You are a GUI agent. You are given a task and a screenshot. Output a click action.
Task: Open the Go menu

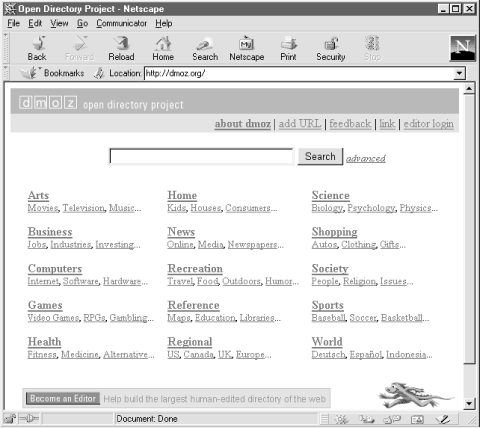(x=82, y=23)
